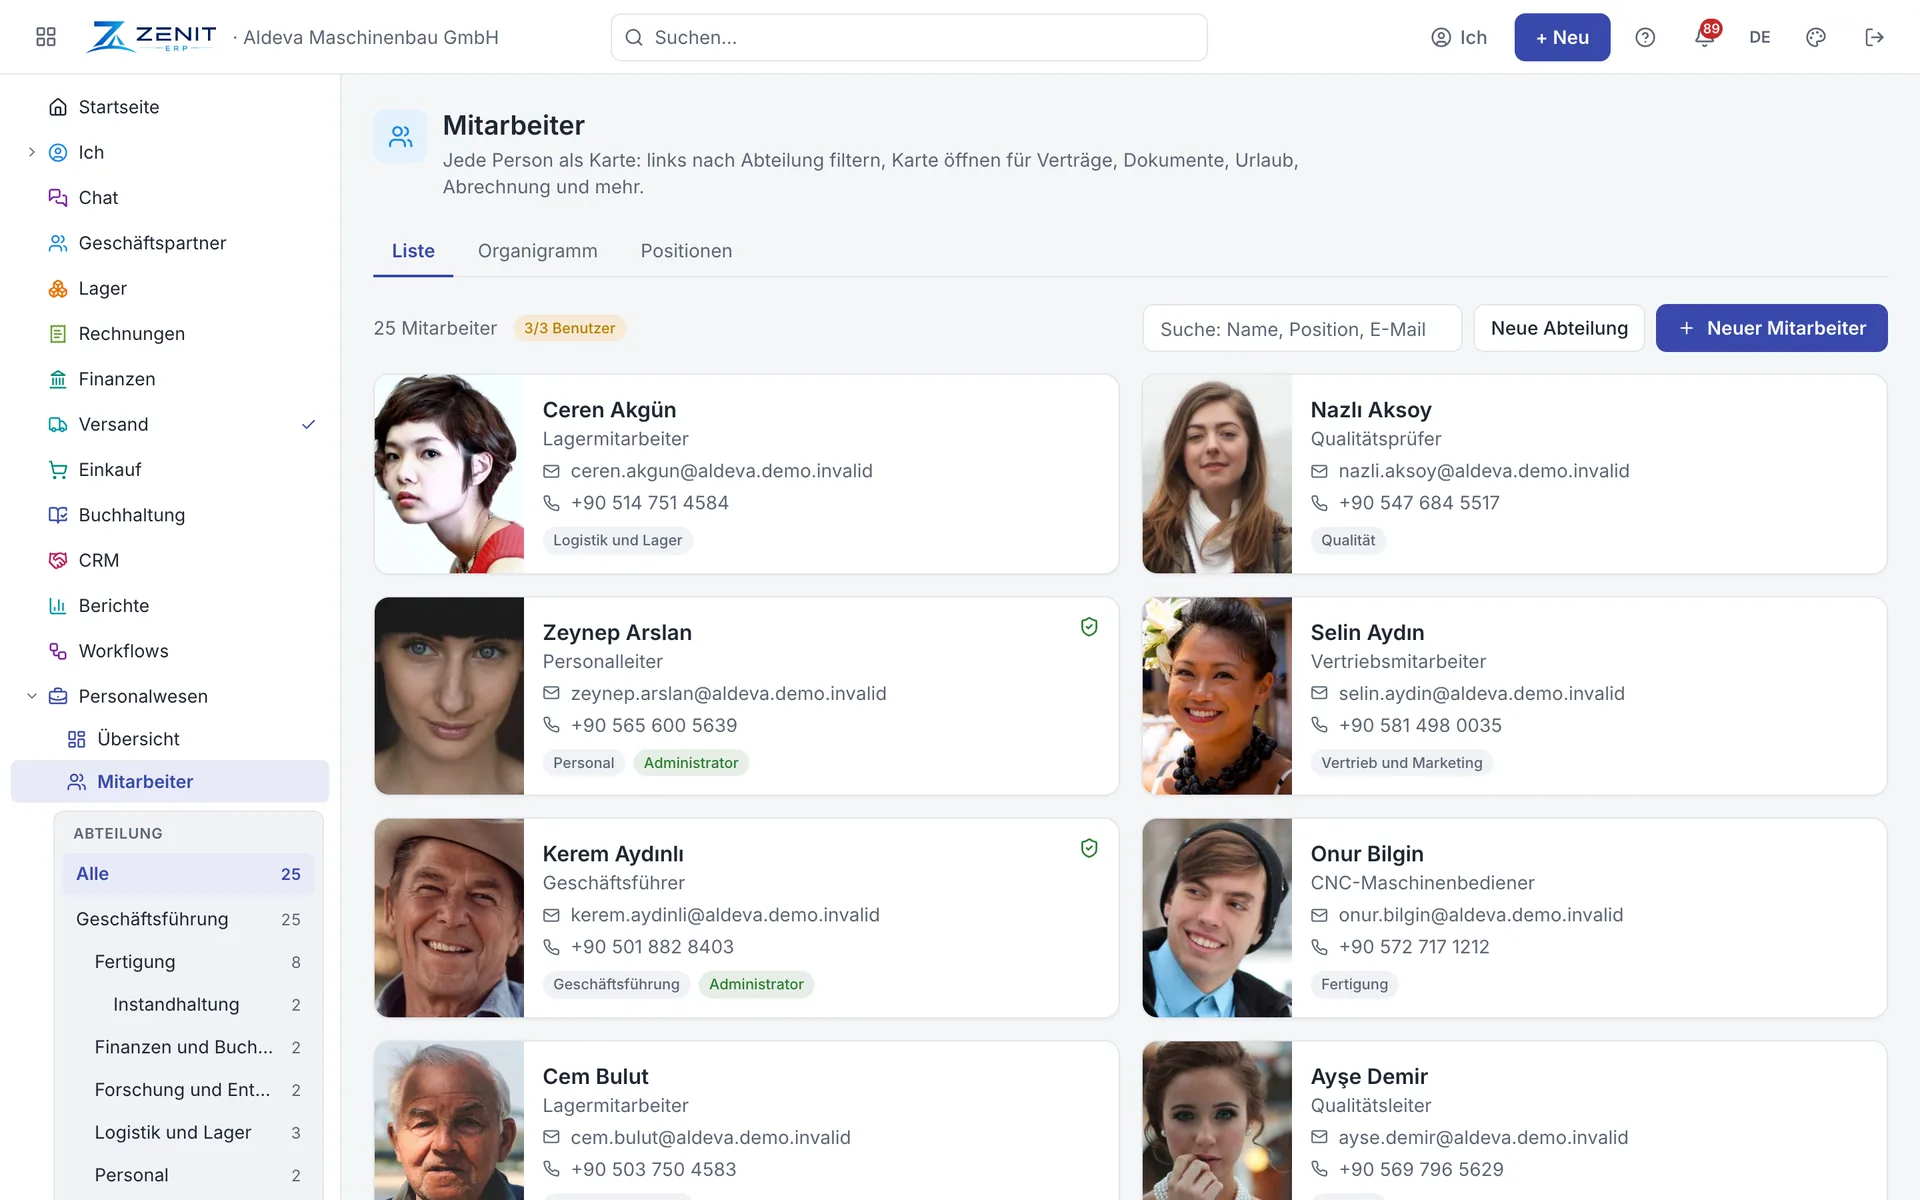Viewport: 1920px width, 1200px height.
Task: Click shield icon on Kerem Aydınlı card
Action: click(1089, 848)
